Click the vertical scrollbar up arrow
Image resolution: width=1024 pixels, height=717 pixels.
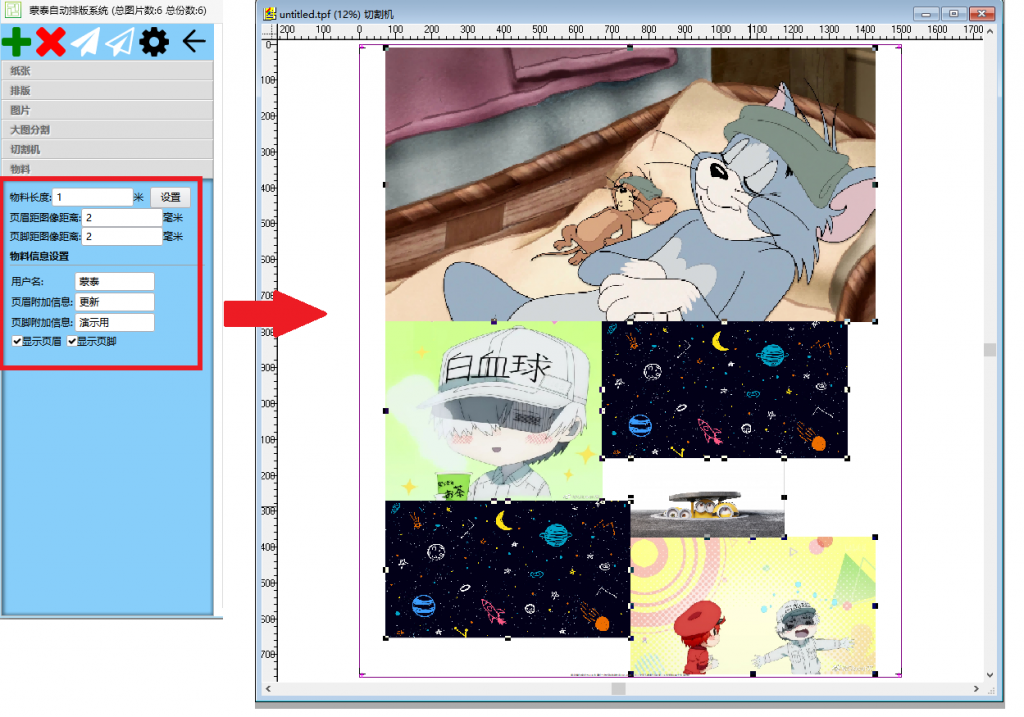point(990,31)
